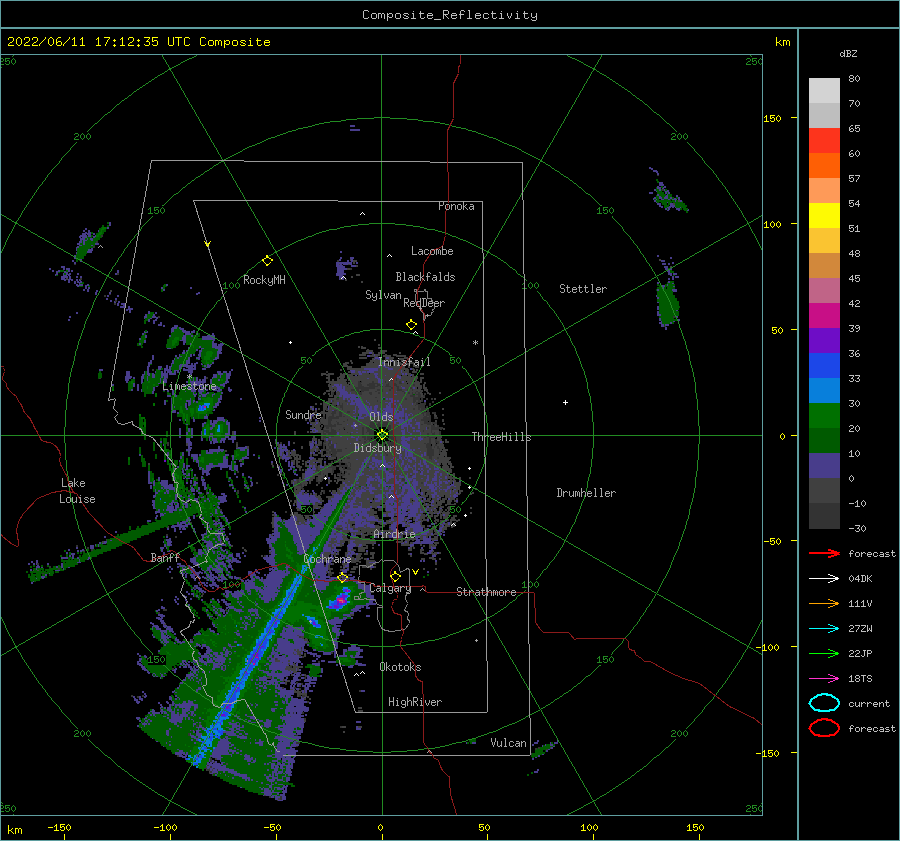This screenshot has height=841, width=900.
Task: Click the Airdrie town label
Action: click(x=394, y=534)
